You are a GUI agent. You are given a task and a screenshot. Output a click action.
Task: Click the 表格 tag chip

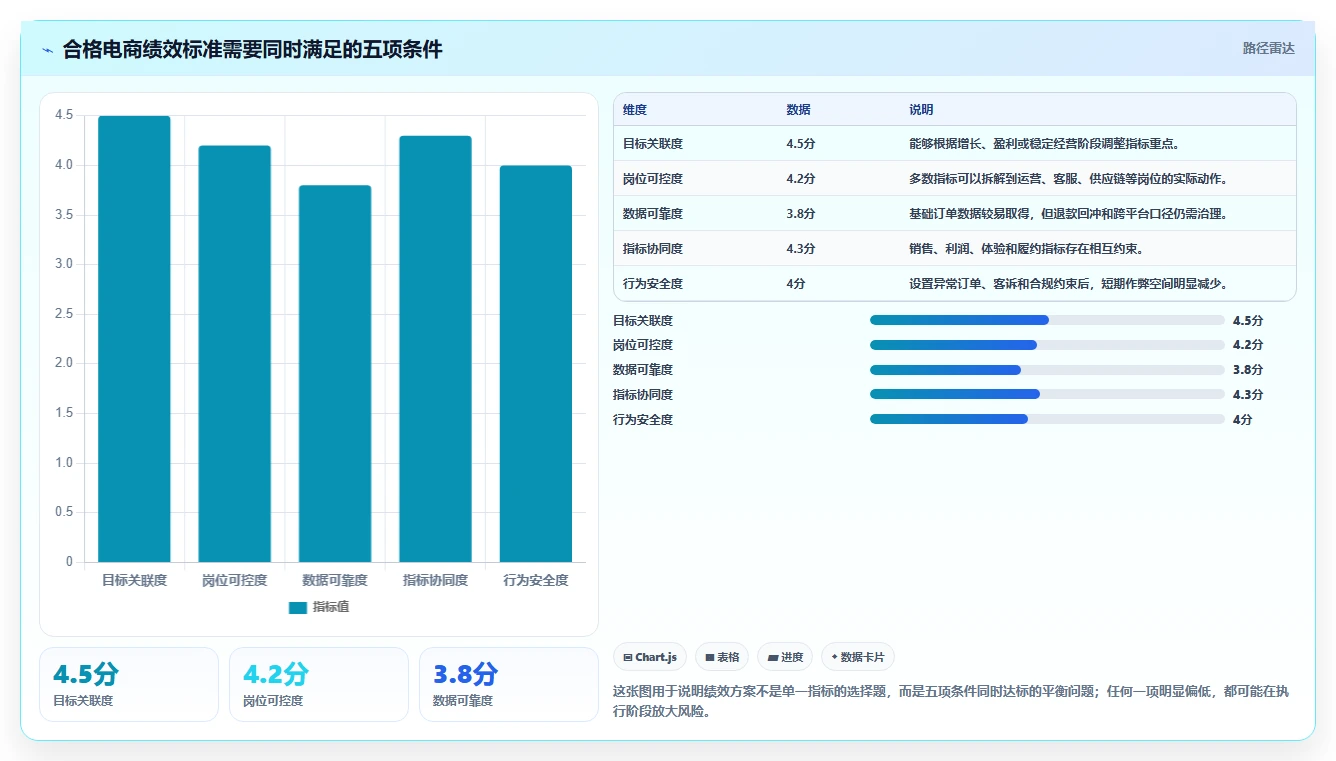(722, 657)
